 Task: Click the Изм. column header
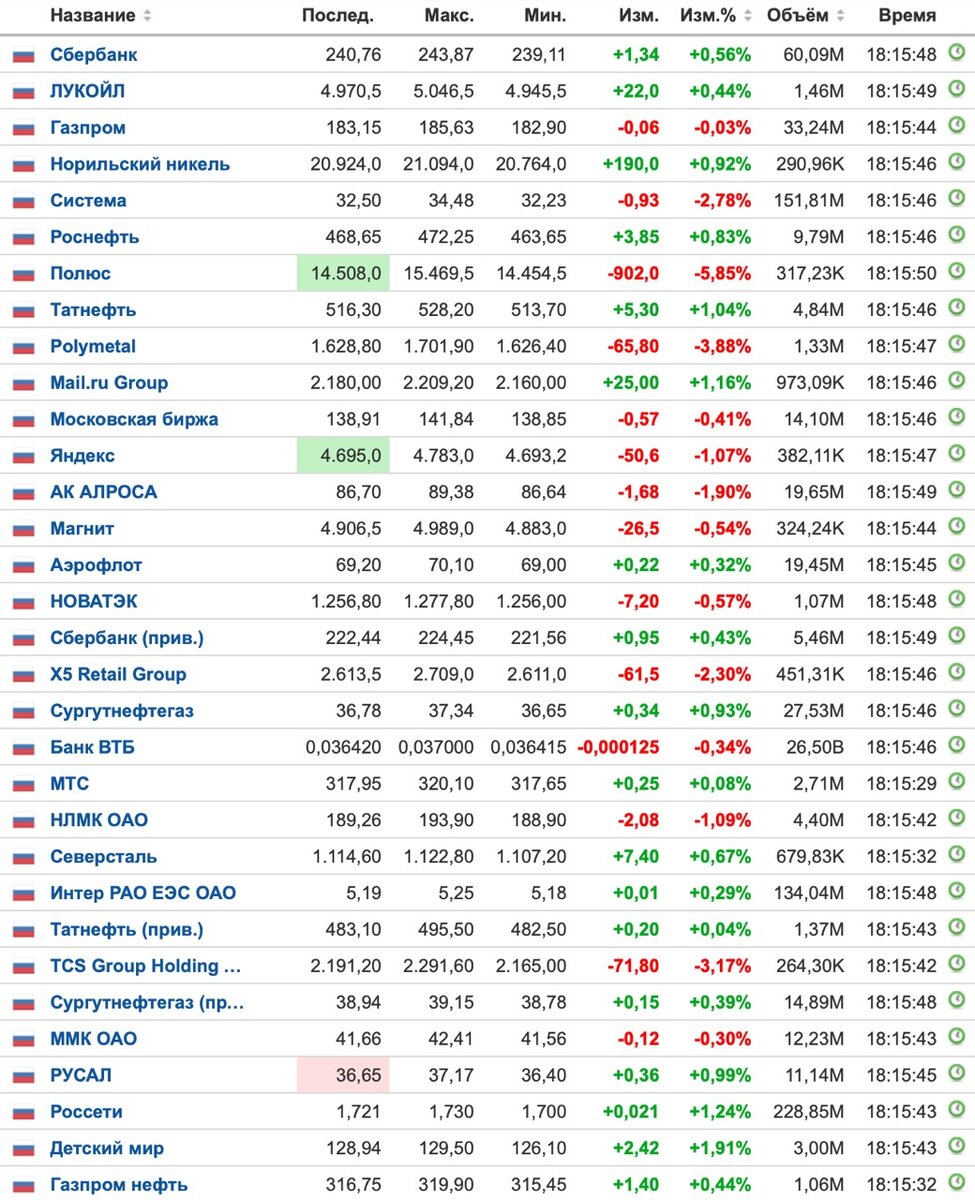pos(639,16)
